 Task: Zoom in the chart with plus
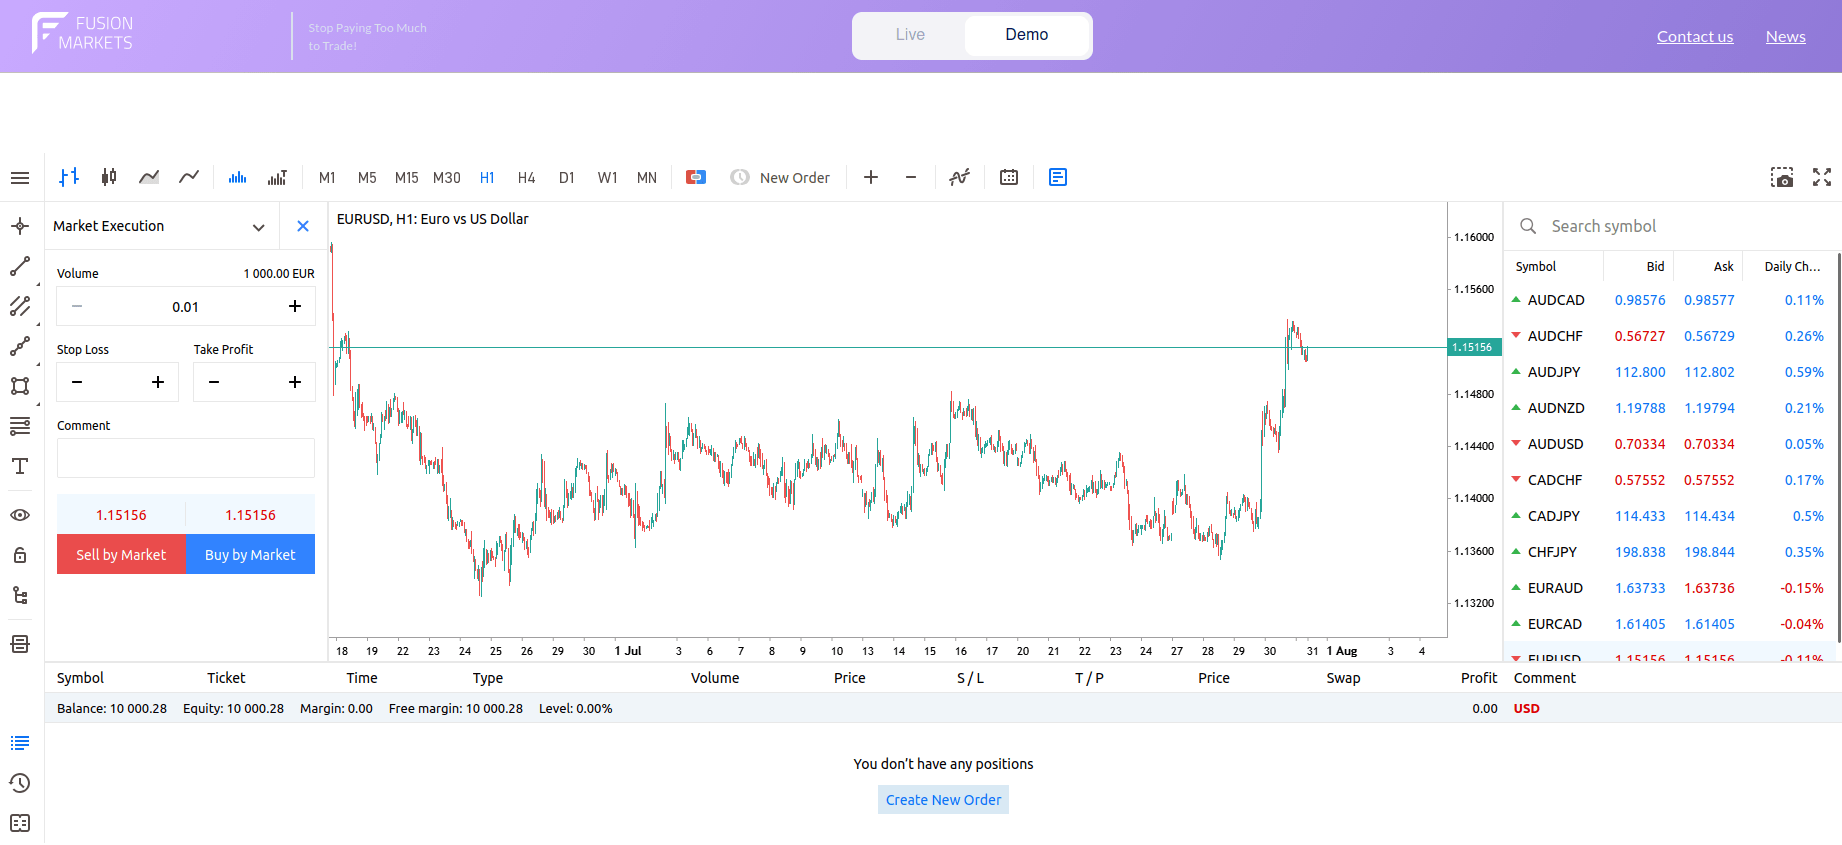pyautogui.click(x=871, y=177)
